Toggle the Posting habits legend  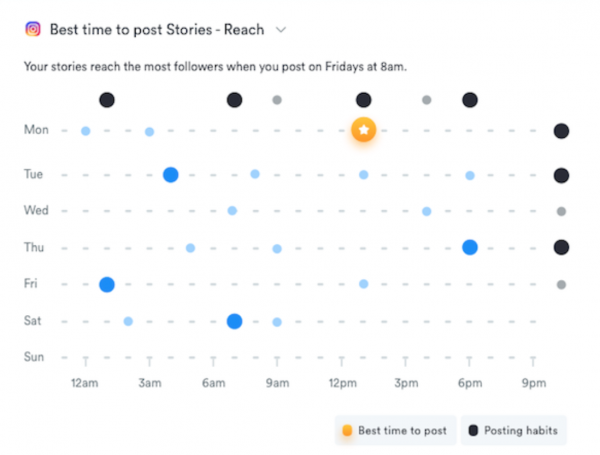pyautogui.click(x=514, y=431)
